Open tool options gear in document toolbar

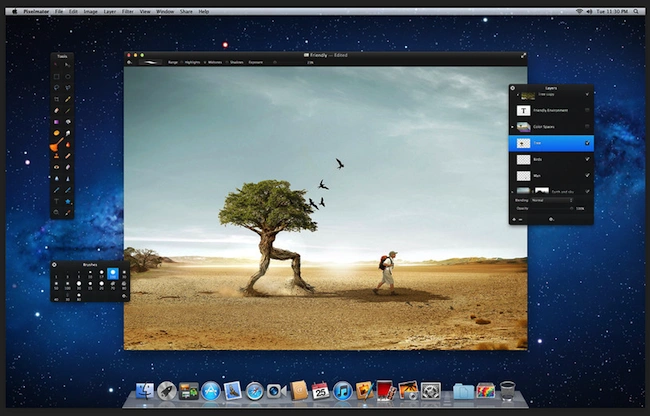click(129, 63)
